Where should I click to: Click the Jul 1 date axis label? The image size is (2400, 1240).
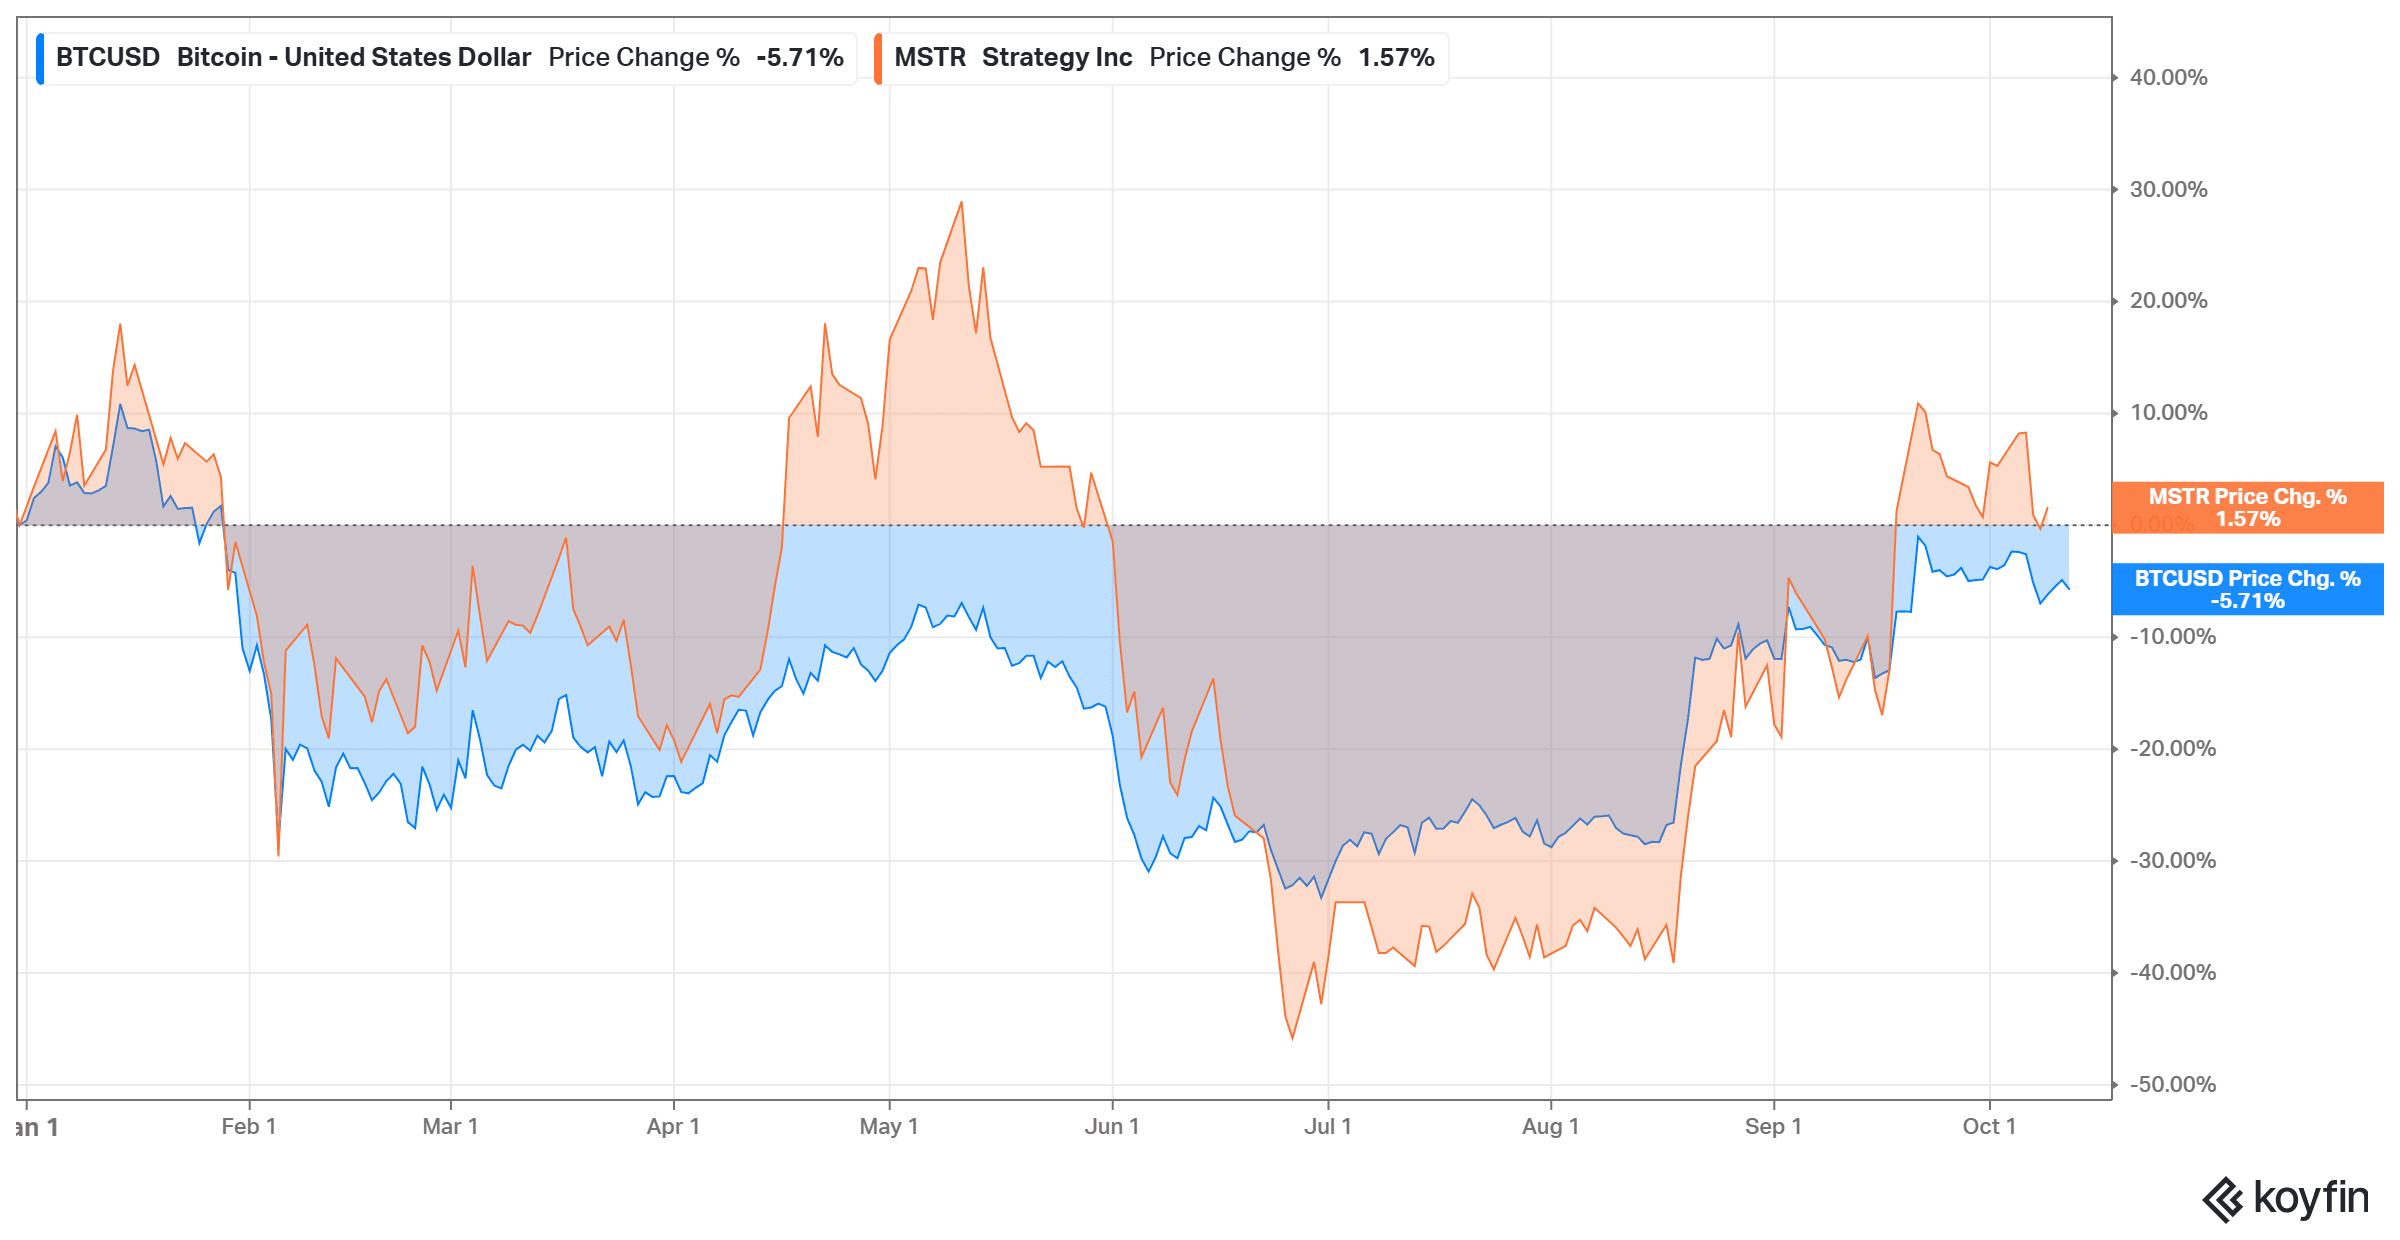click(x=1328, y=1126)
